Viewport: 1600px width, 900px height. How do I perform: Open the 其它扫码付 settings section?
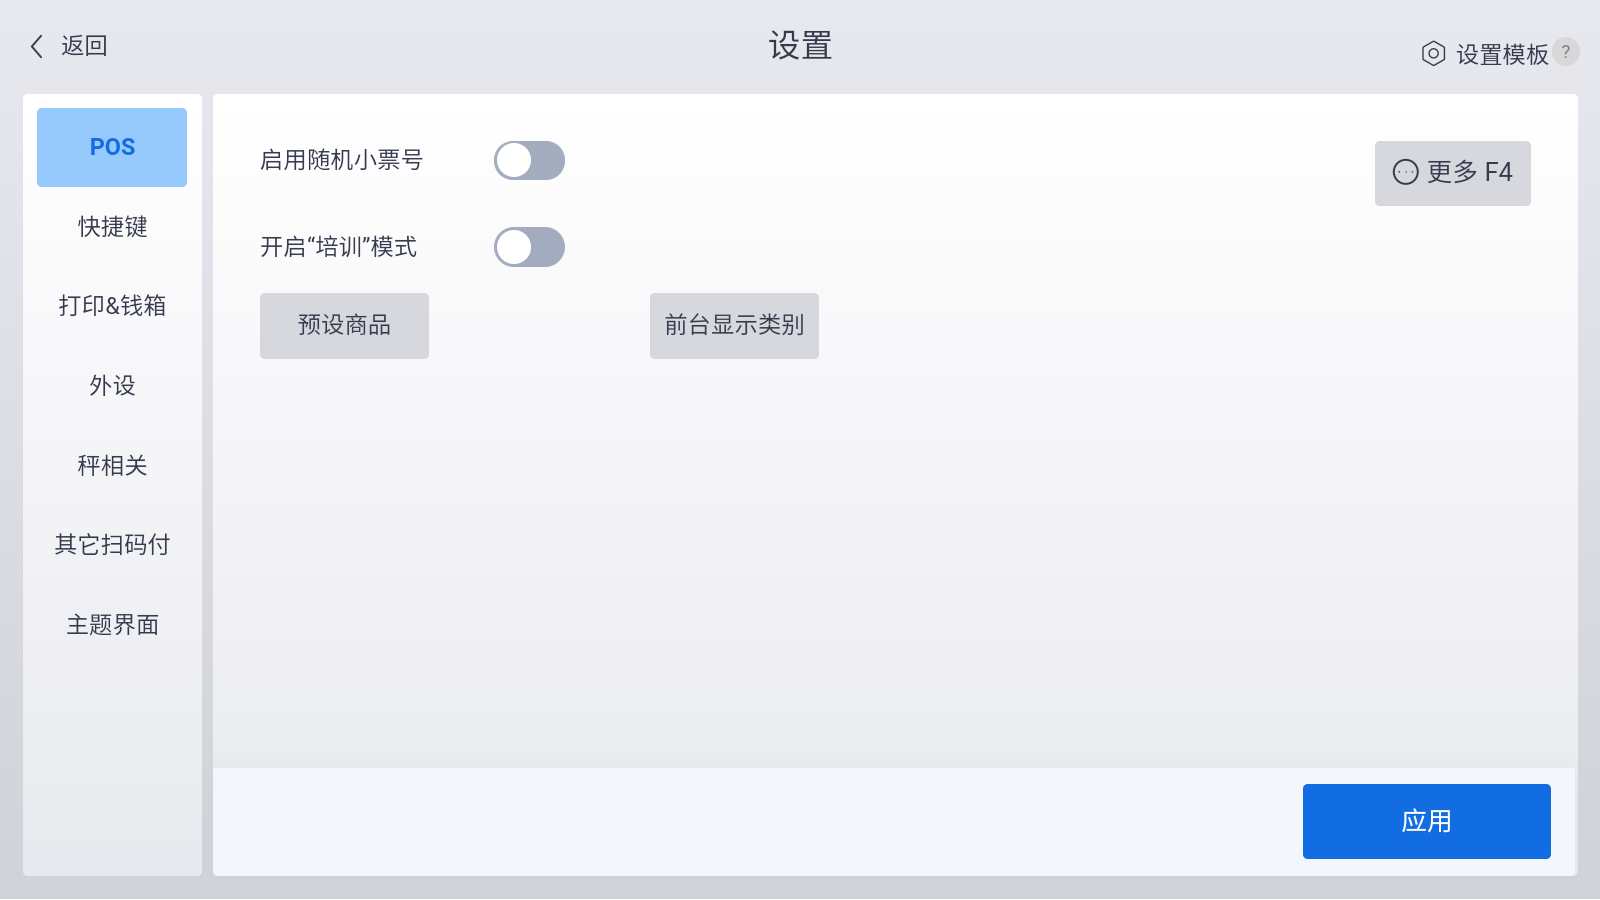coord(112,545)
